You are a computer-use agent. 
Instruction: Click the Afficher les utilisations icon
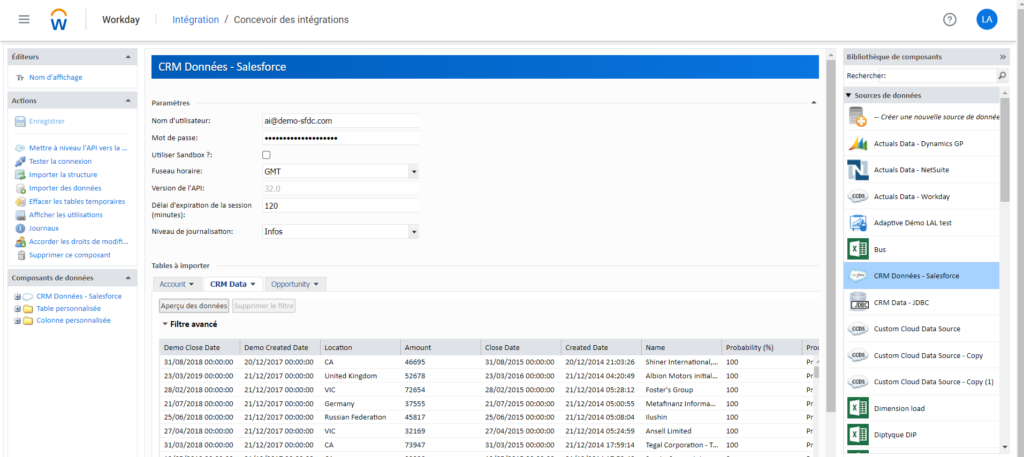pyautogui.click(x=20, y=215)
